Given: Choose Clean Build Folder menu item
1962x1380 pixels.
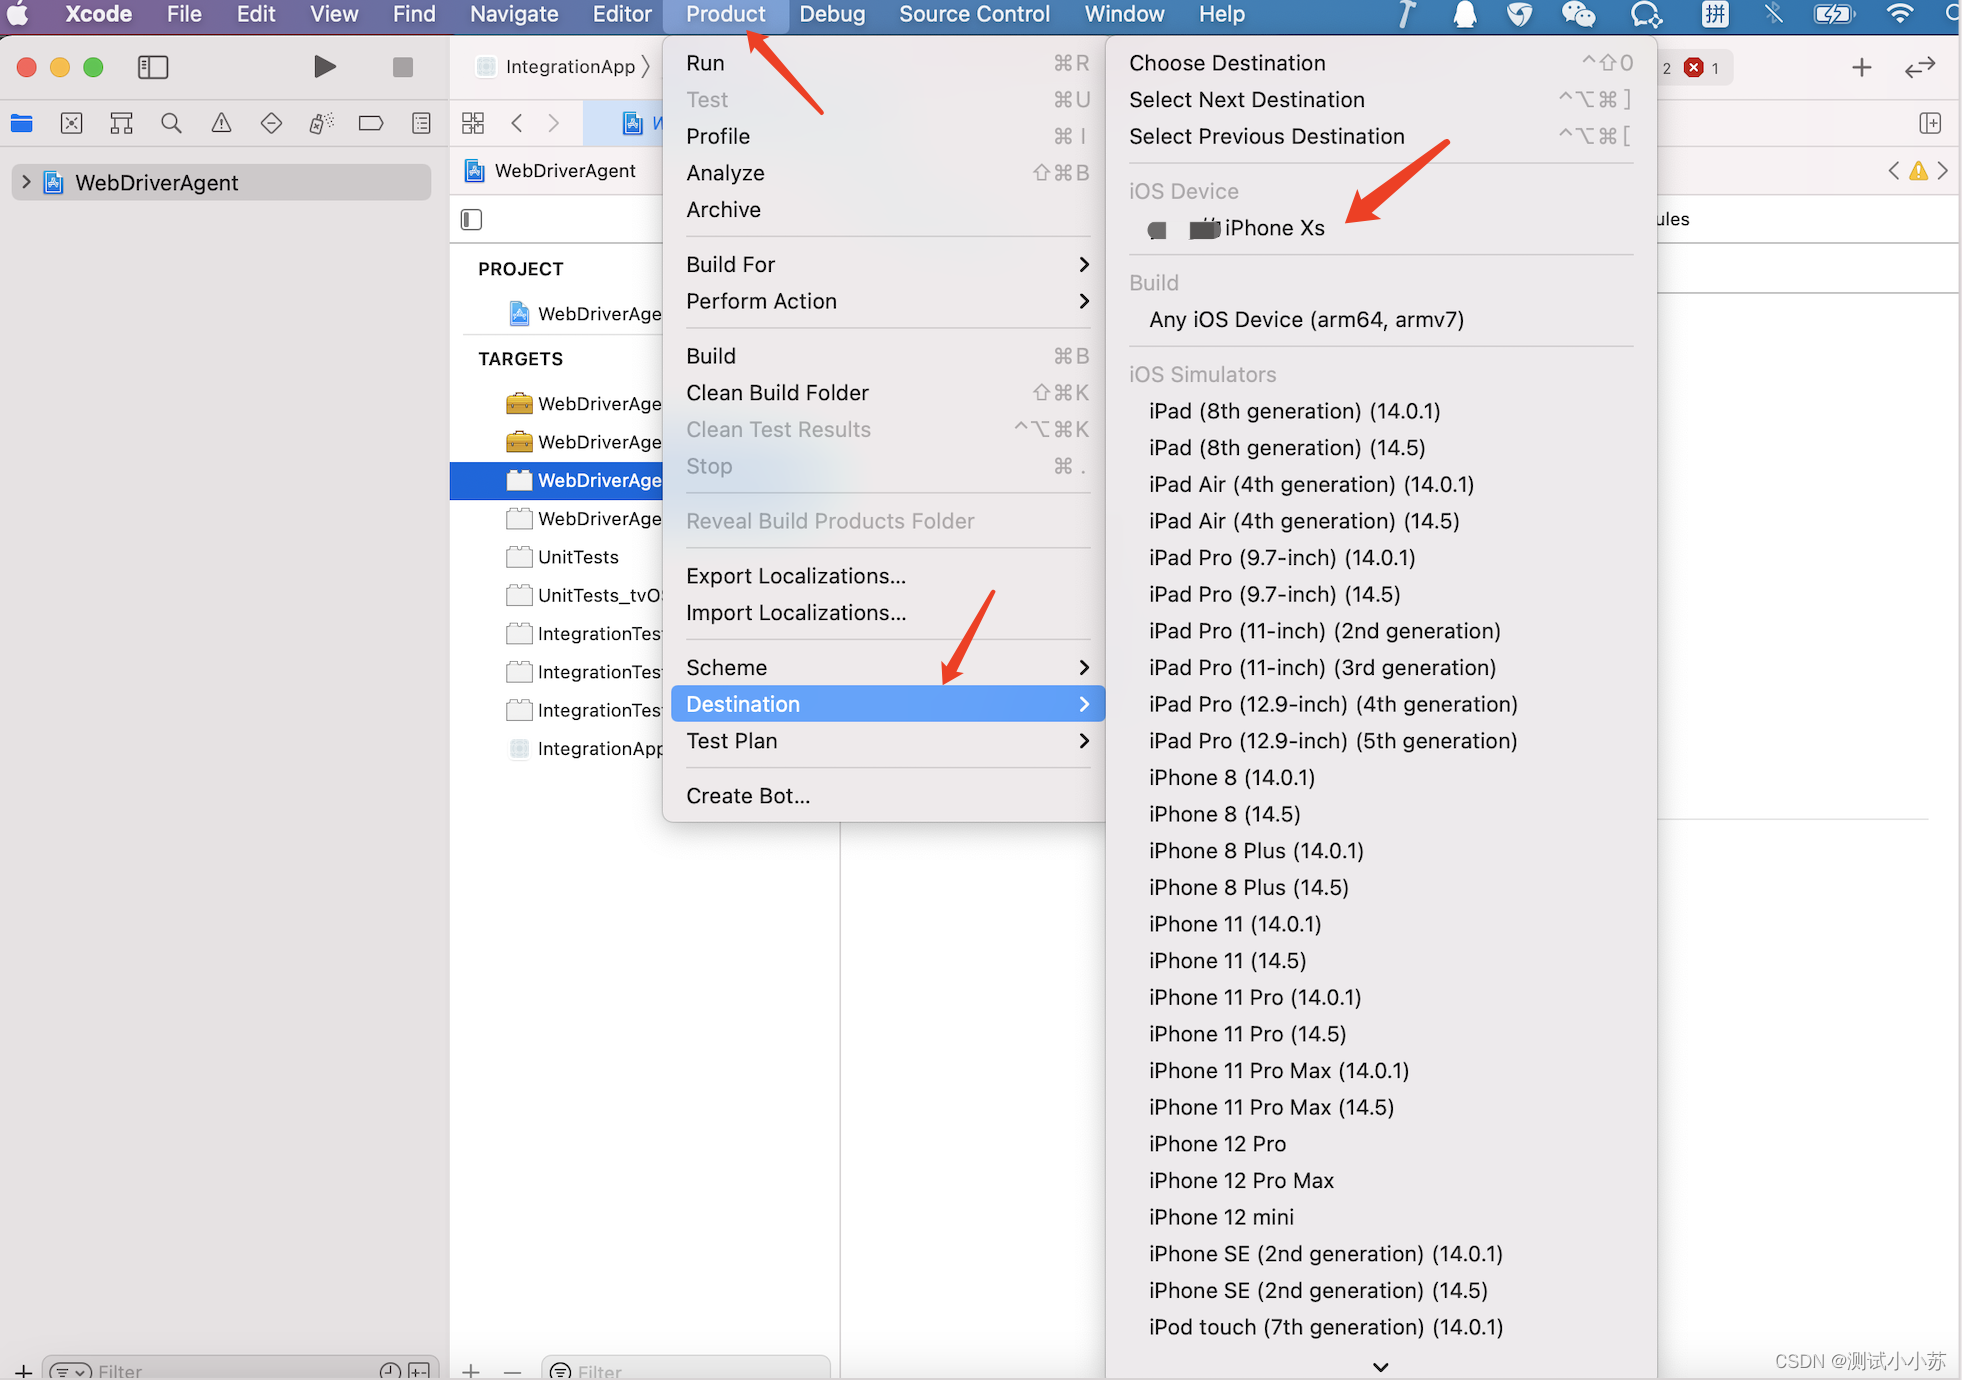Looking at the screenshot, I should (777, 393).
